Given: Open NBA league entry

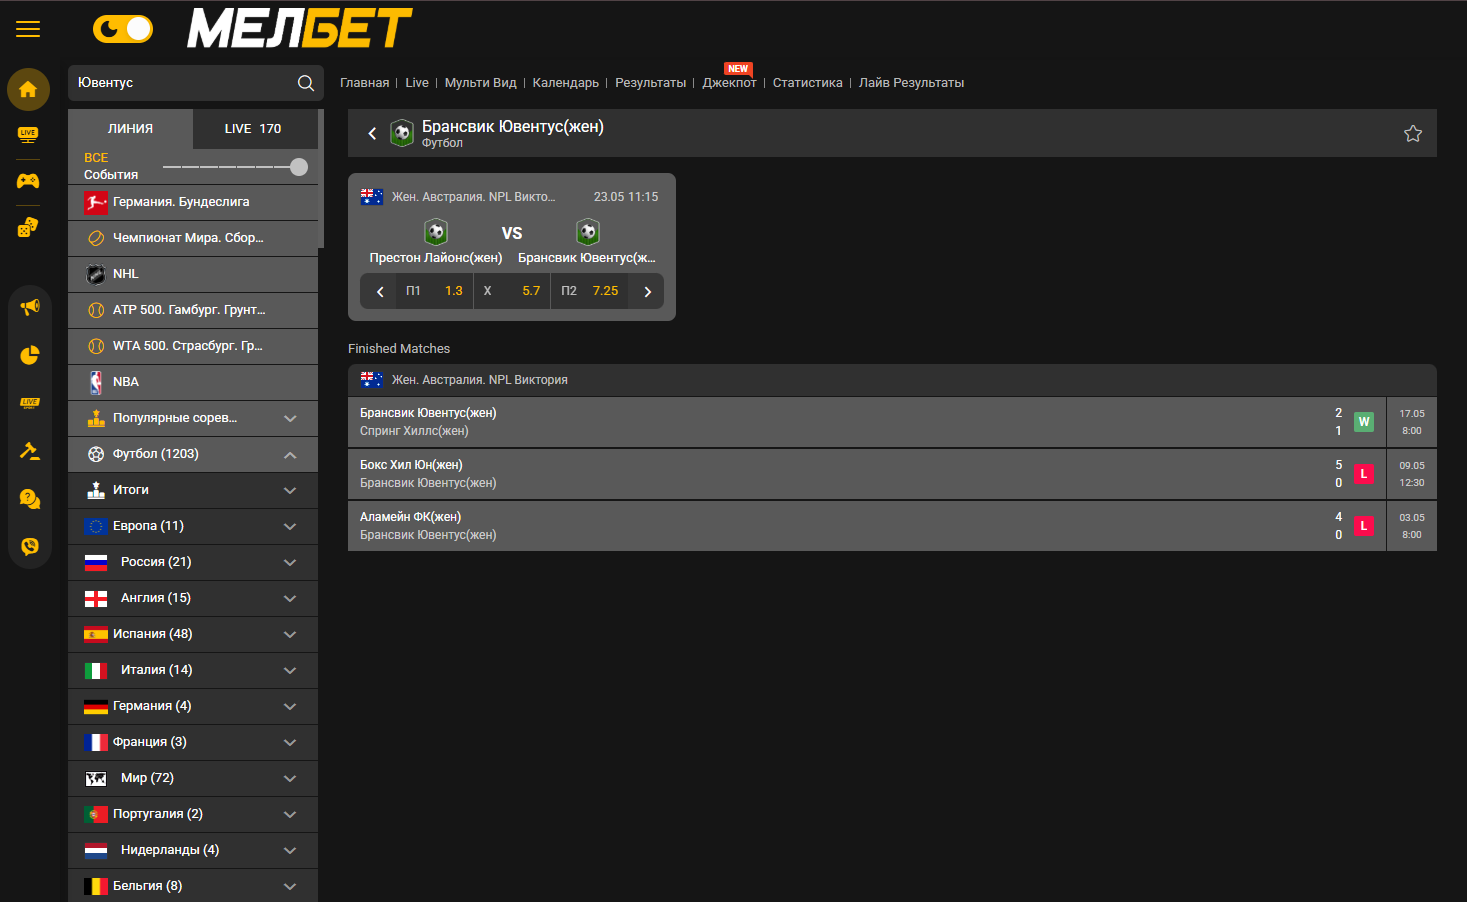Looking at the screenshot, I should click(x=193, y=382).
